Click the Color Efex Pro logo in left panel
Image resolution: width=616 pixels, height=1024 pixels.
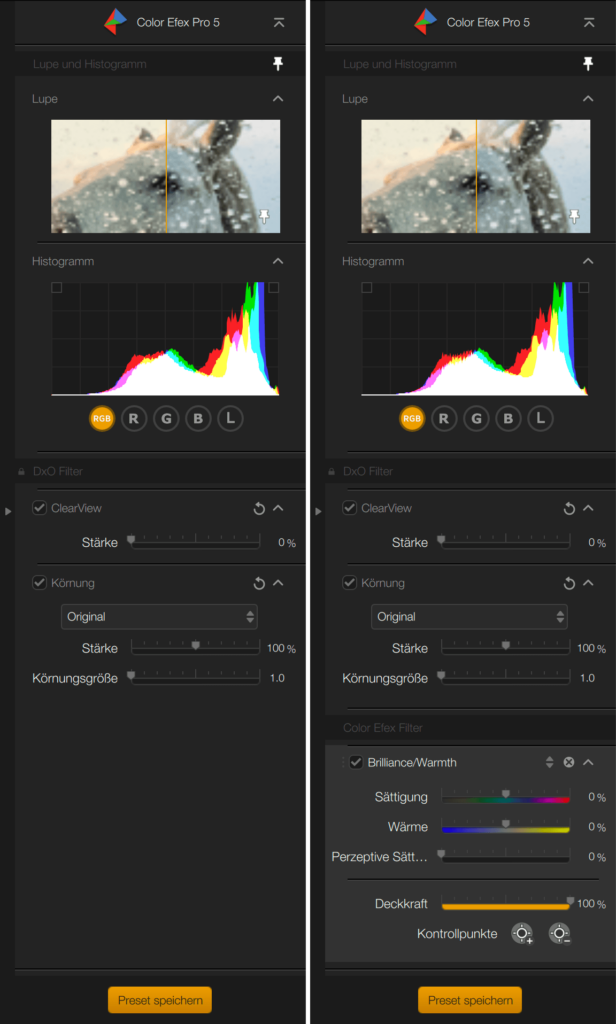tap(116, 22)
